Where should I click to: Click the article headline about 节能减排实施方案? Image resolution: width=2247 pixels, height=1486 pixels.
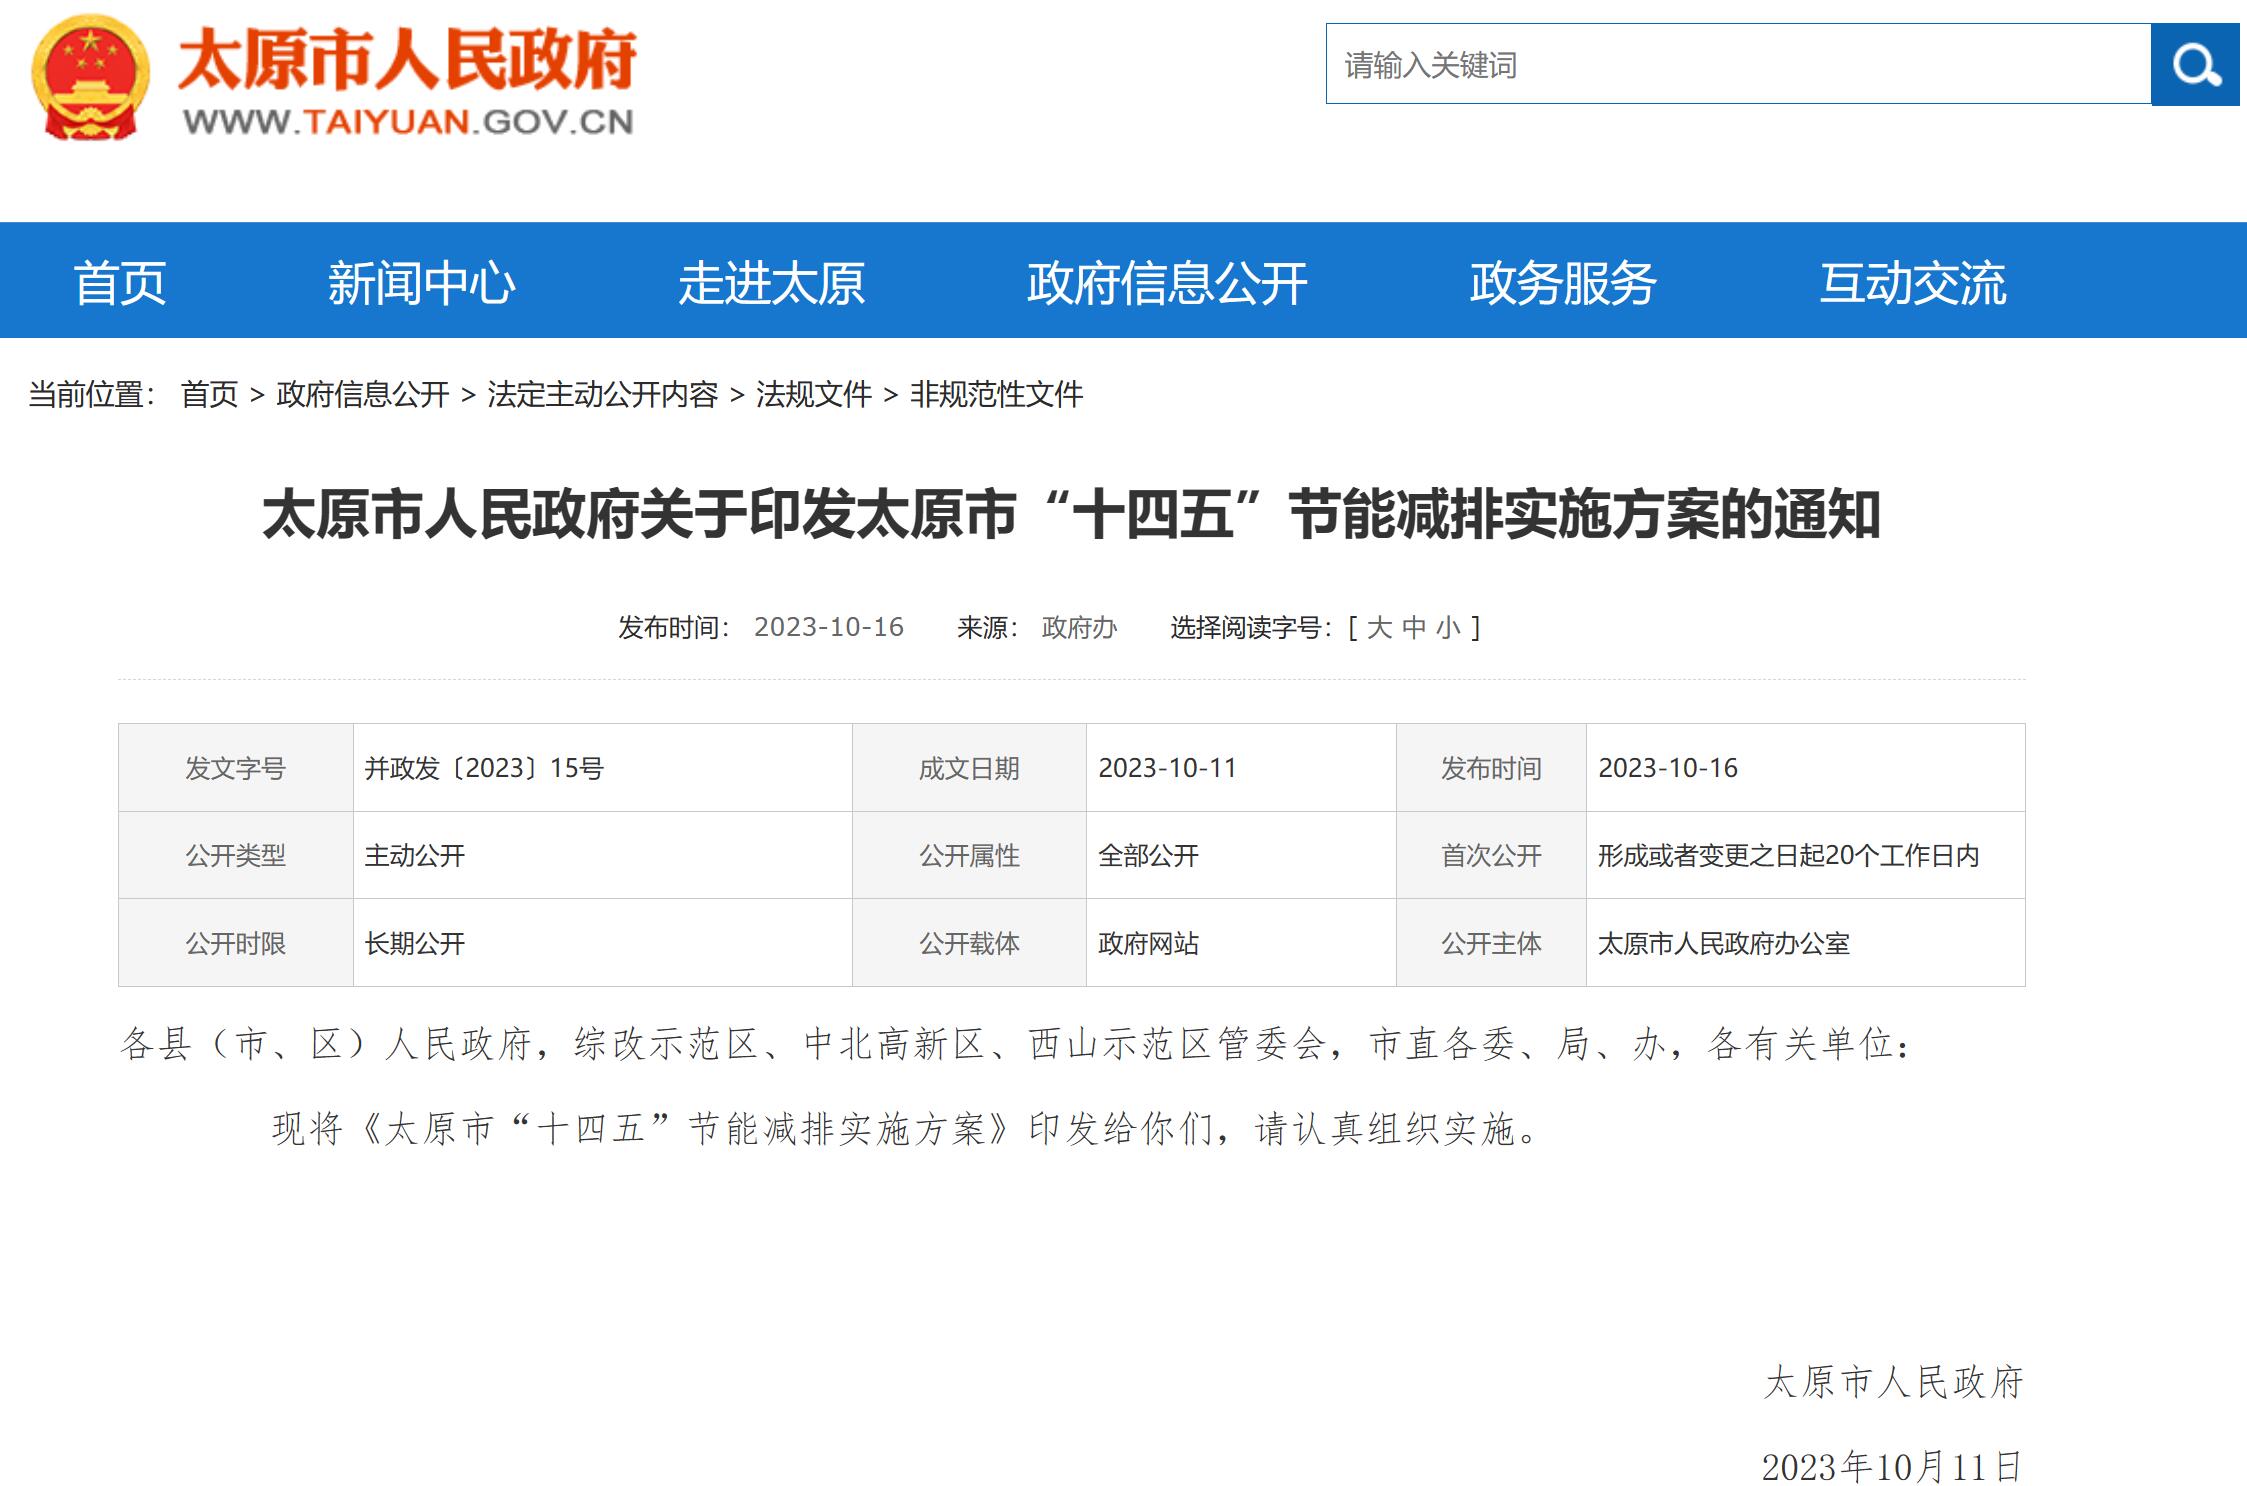click(1071, 515)
